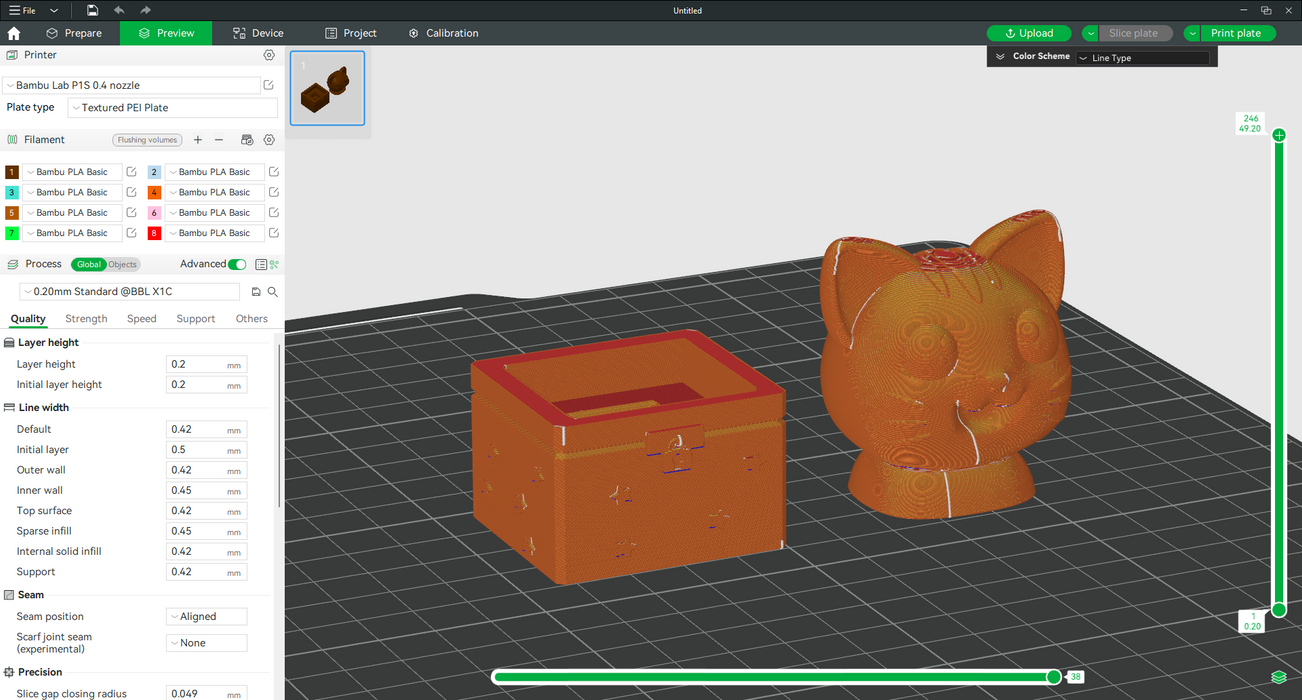The height and width of the screenshot is (700, 1302).
Task: Switch process scope to Objects
Action: pos(122,264)
